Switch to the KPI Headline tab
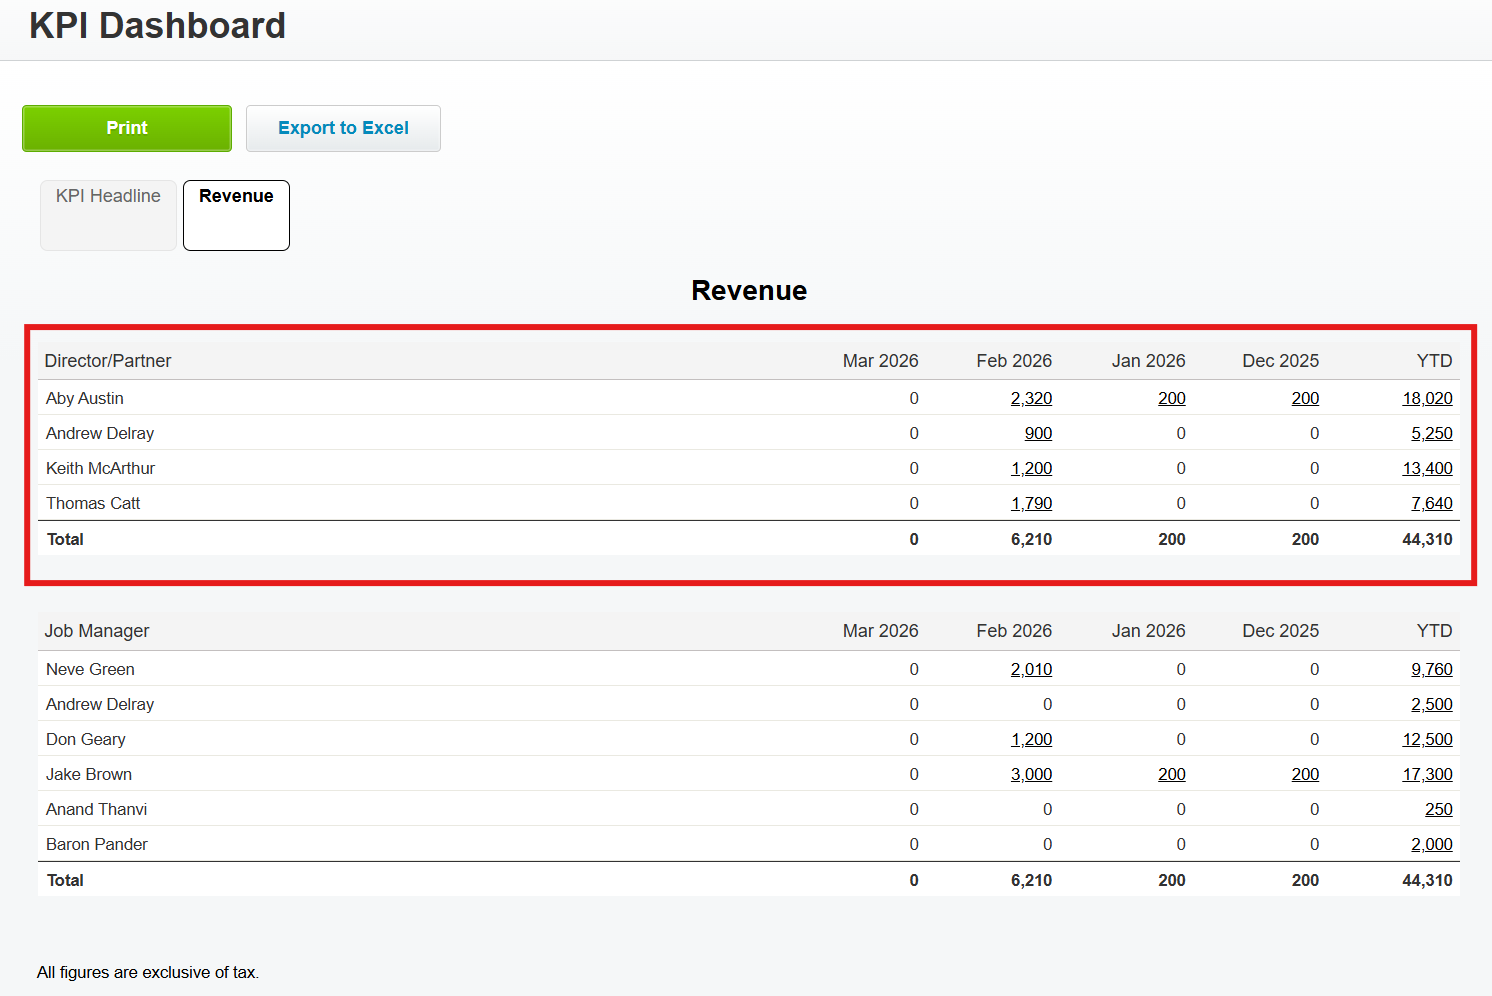This screenshot has width=1492, height=996. 108,215
